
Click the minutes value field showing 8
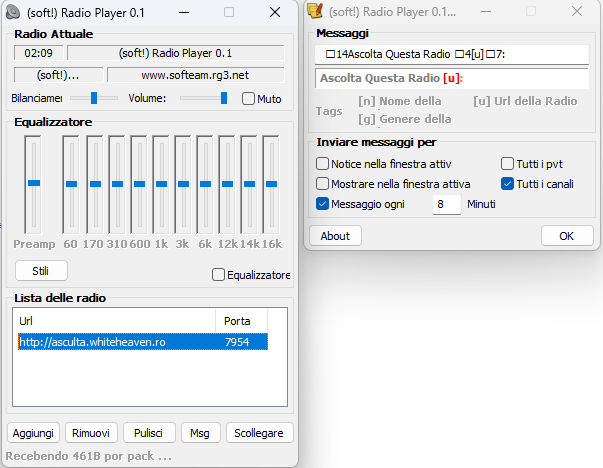coord(446,204)
